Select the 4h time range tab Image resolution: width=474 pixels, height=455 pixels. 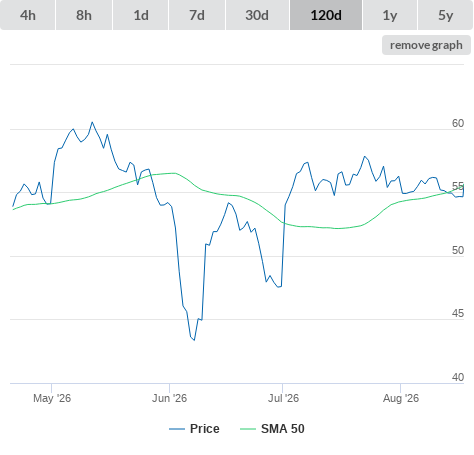[28, 15]
